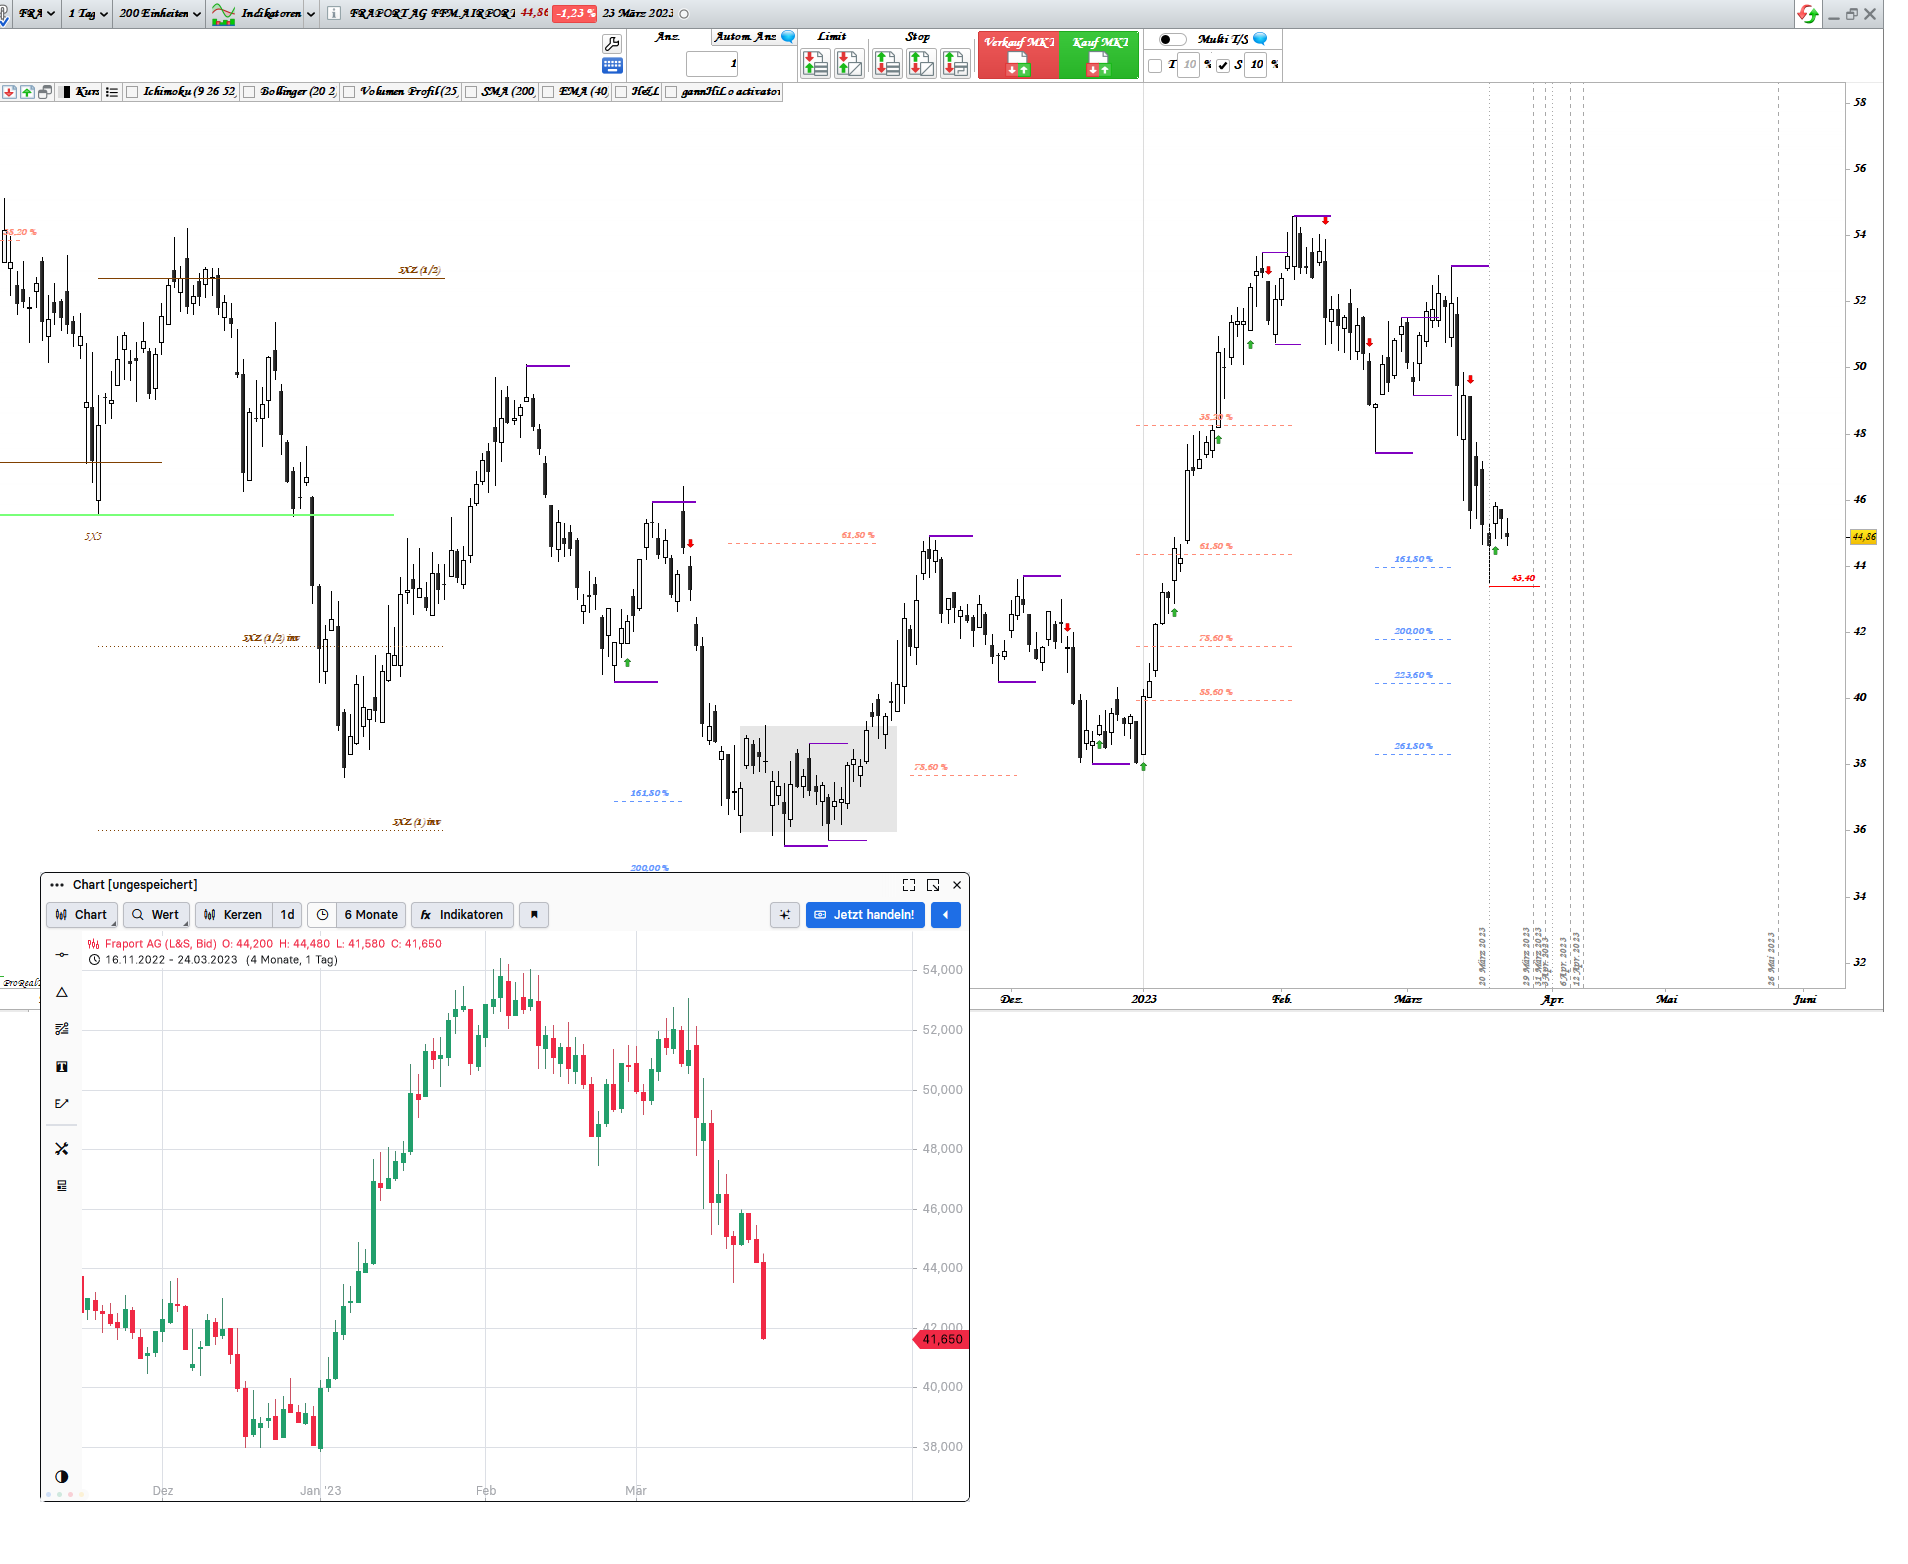Open Kerzen candle style selector
1908x1564 pixels.
coord(233,915)
